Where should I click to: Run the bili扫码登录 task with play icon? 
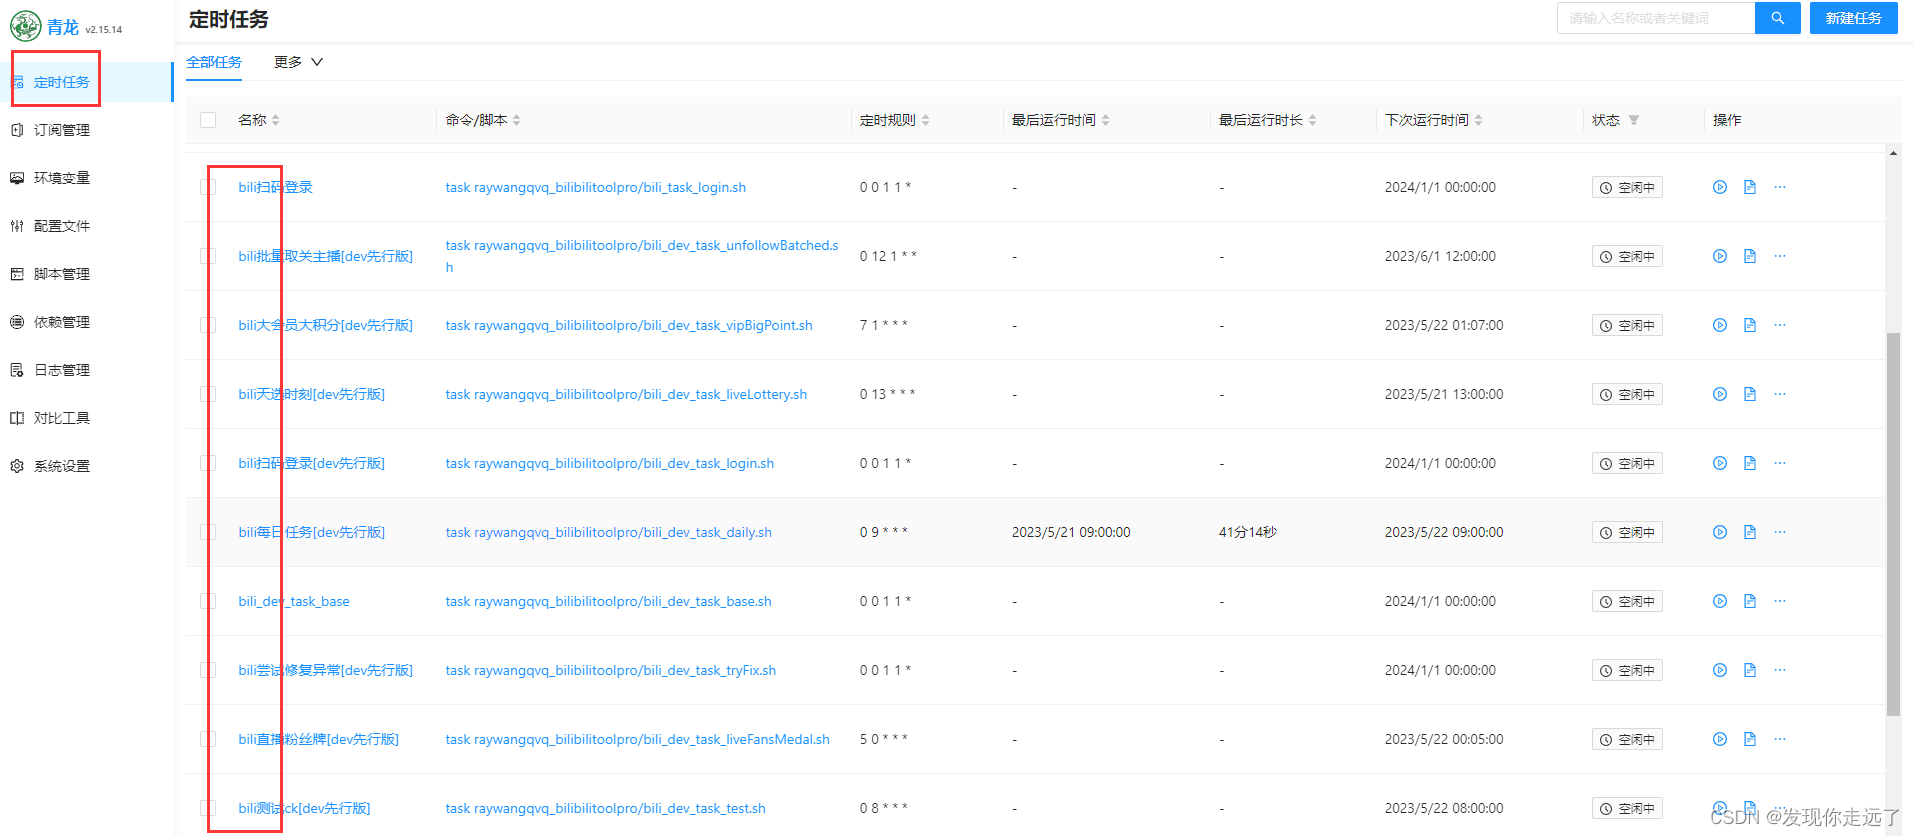pos(1719,187)
